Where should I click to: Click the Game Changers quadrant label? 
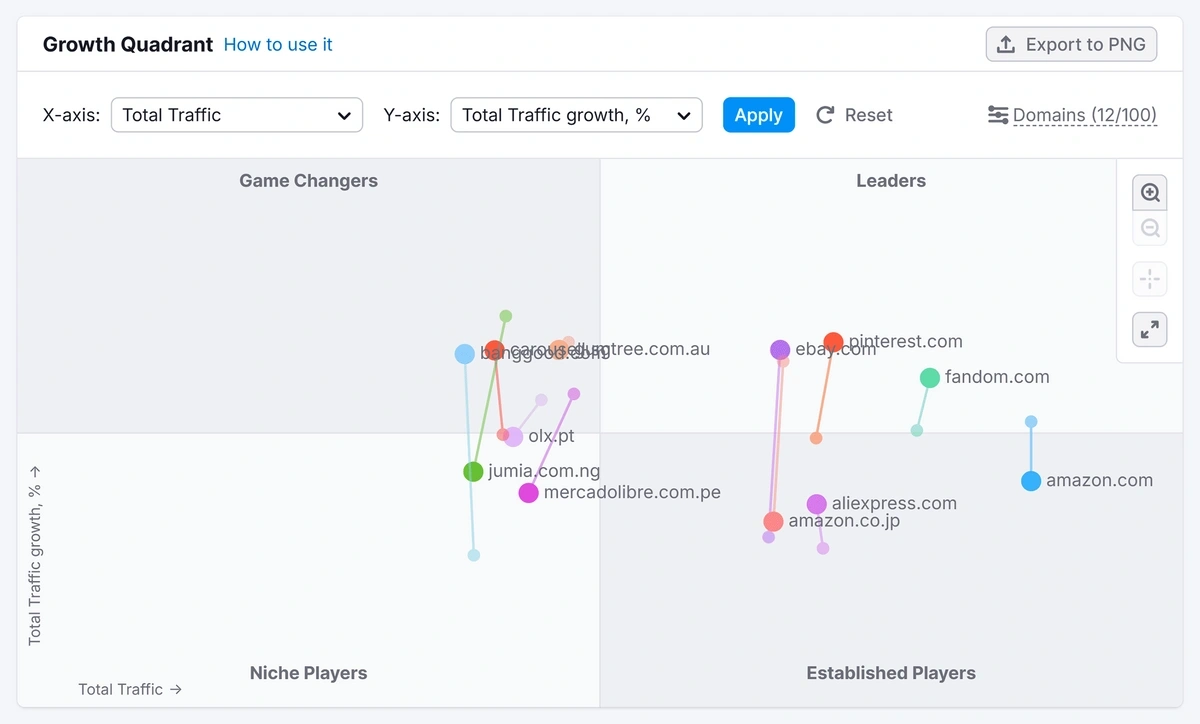pos(308,181)
